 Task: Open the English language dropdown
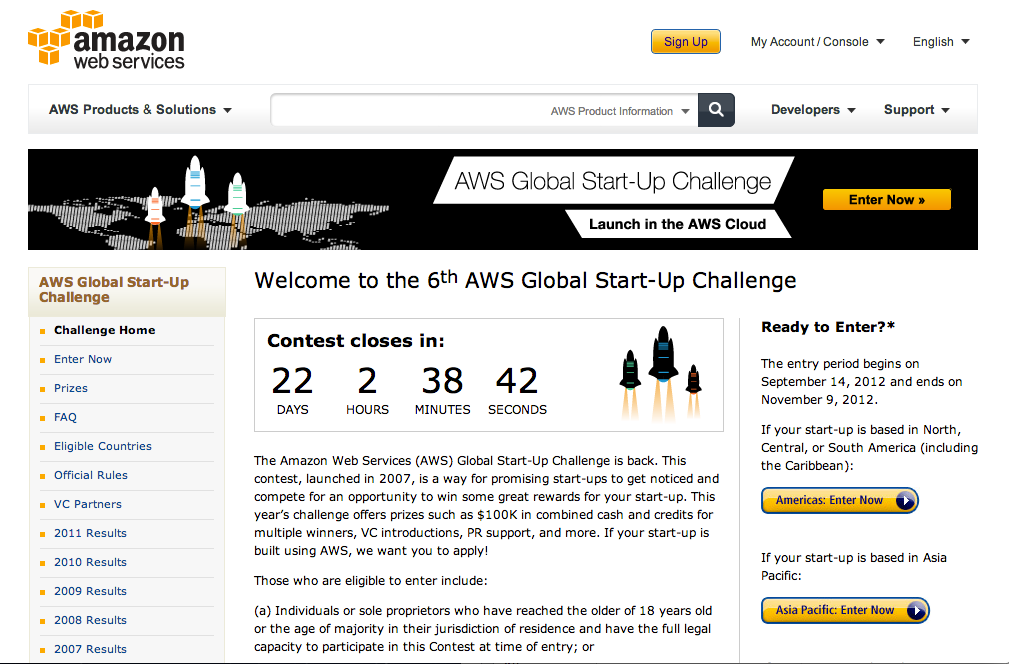941,42
